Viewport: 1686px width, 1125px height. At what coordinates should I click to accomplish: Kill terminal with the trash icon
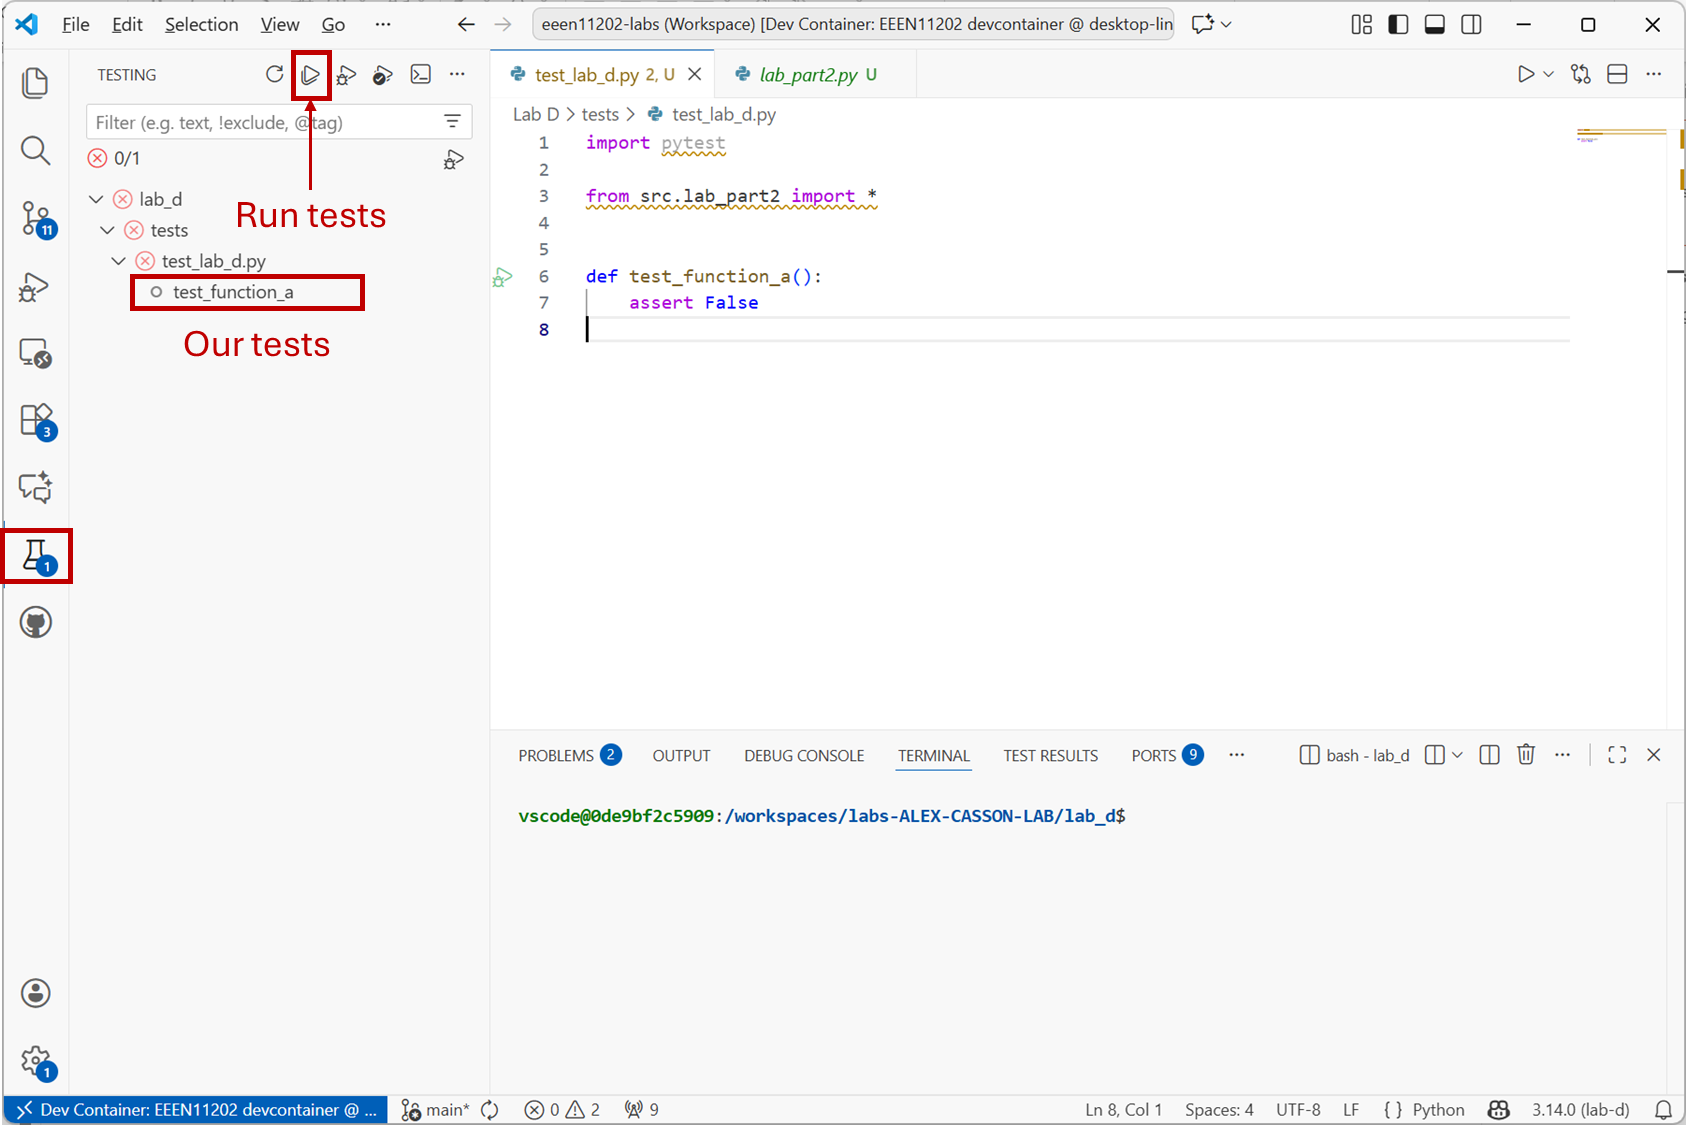[x=1526, y=755]
